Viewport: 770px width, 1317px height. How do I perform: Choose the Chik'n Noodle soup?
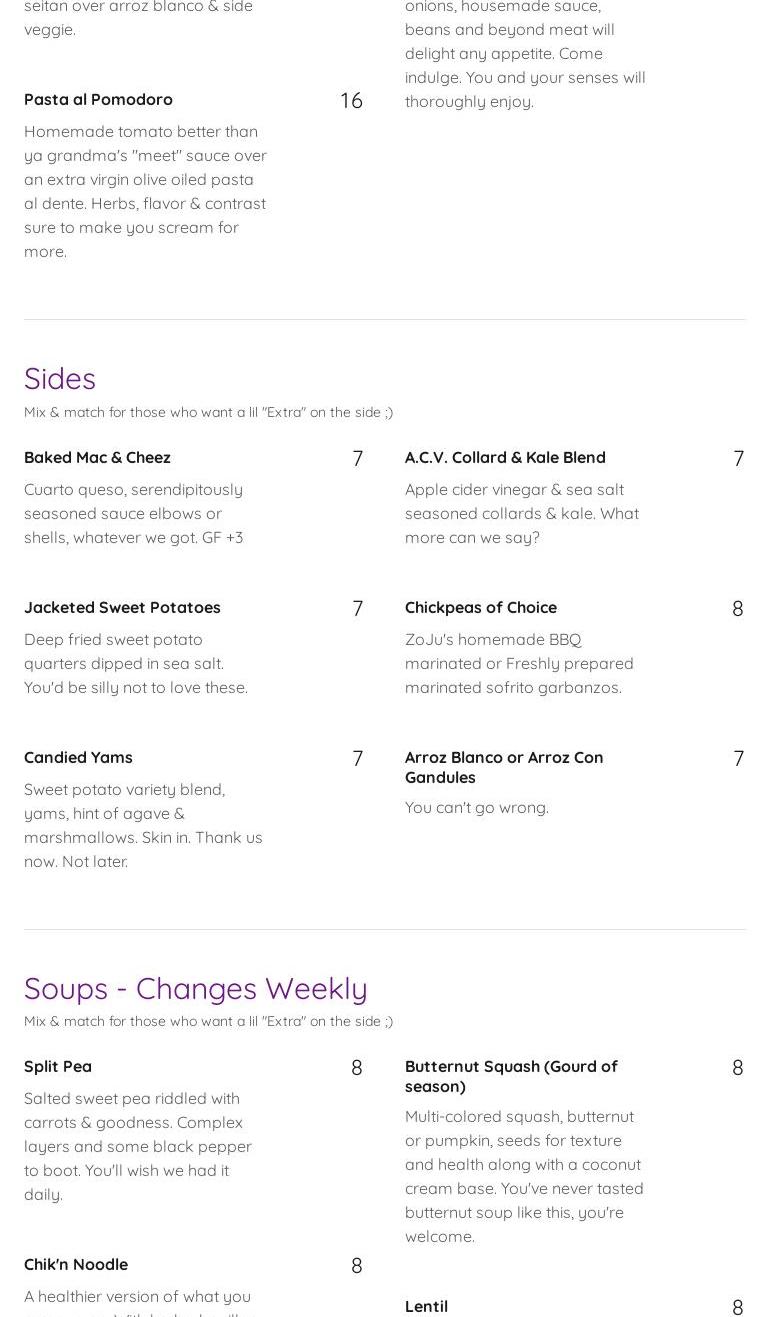click(x=76, y=1264)
